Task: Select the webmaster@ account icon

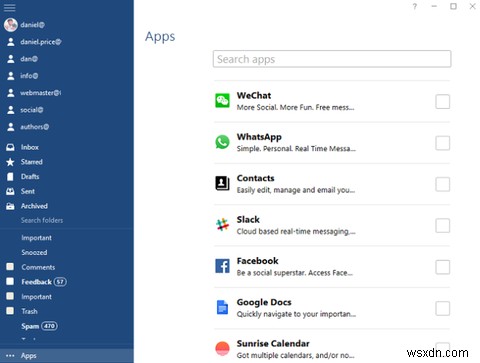Action: tap(11, 93)
